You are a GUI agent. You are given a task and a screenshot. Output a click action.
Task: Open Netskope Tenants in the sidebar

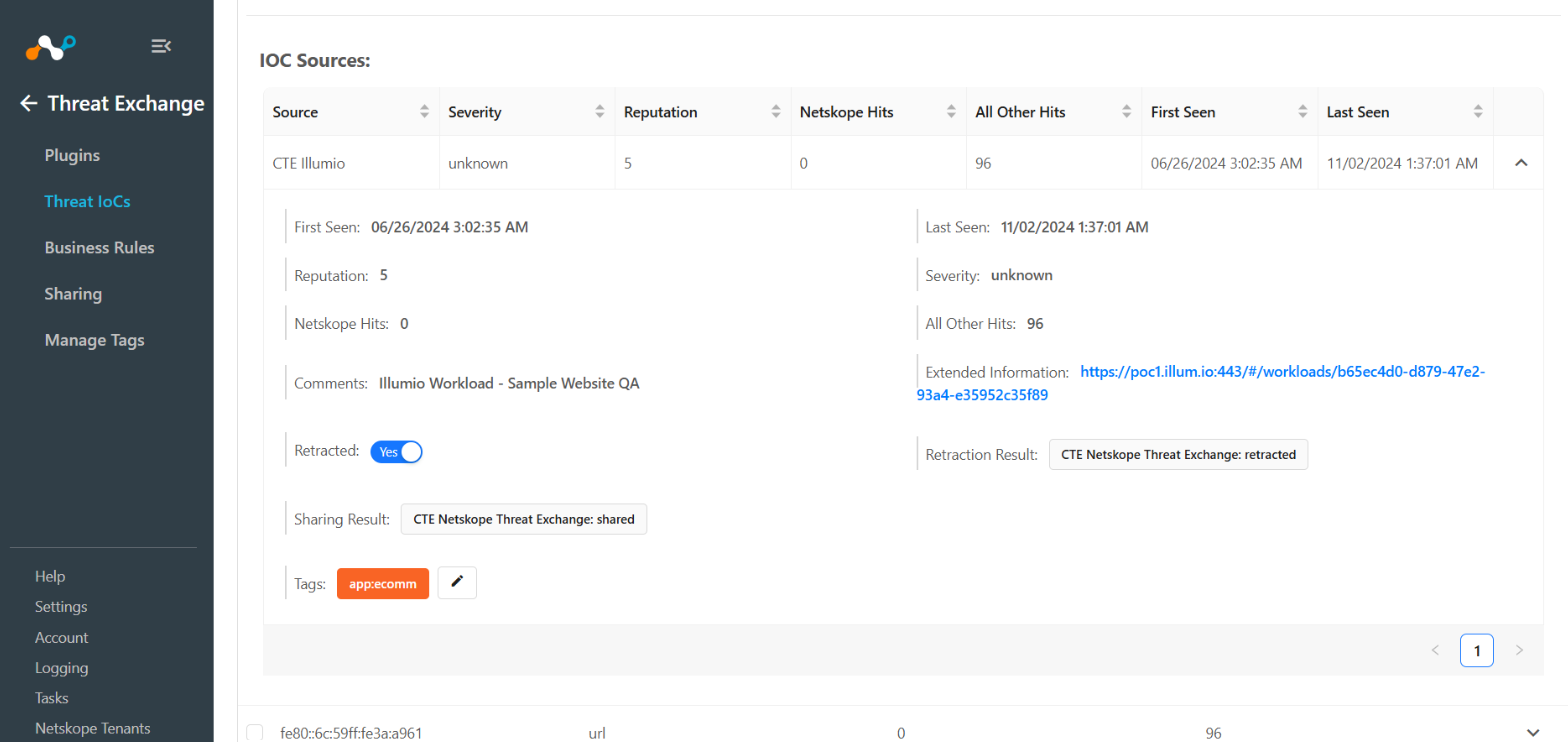pos(92,728)
